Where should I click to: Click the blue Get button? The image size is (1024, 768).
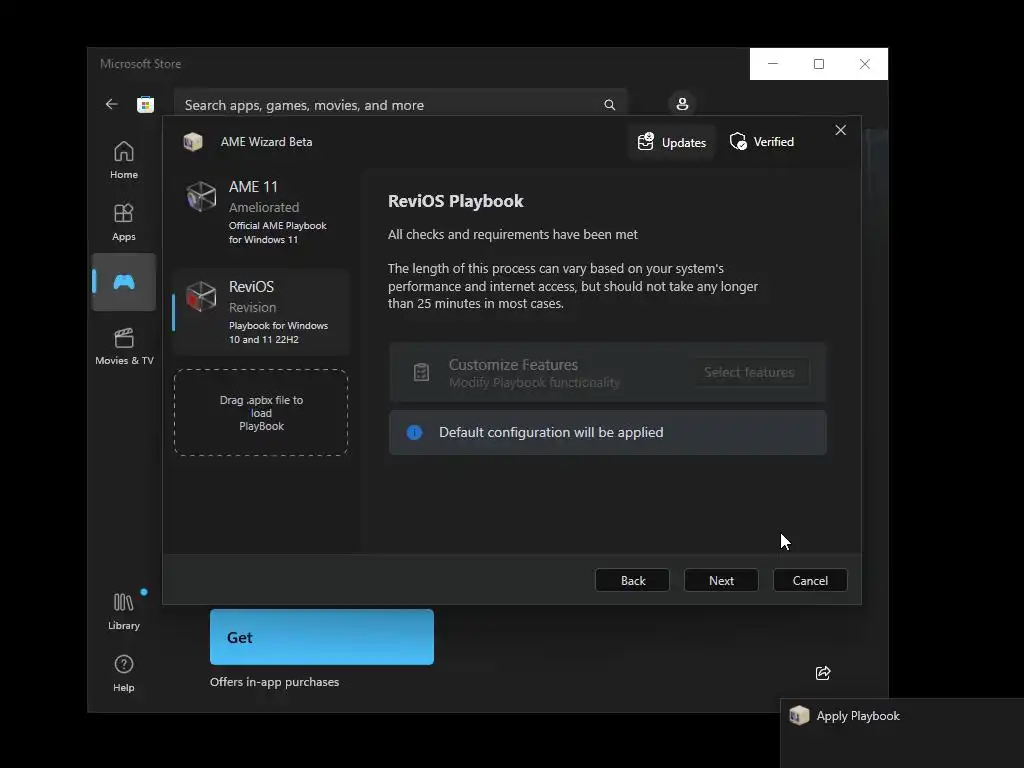pos(322,637)
